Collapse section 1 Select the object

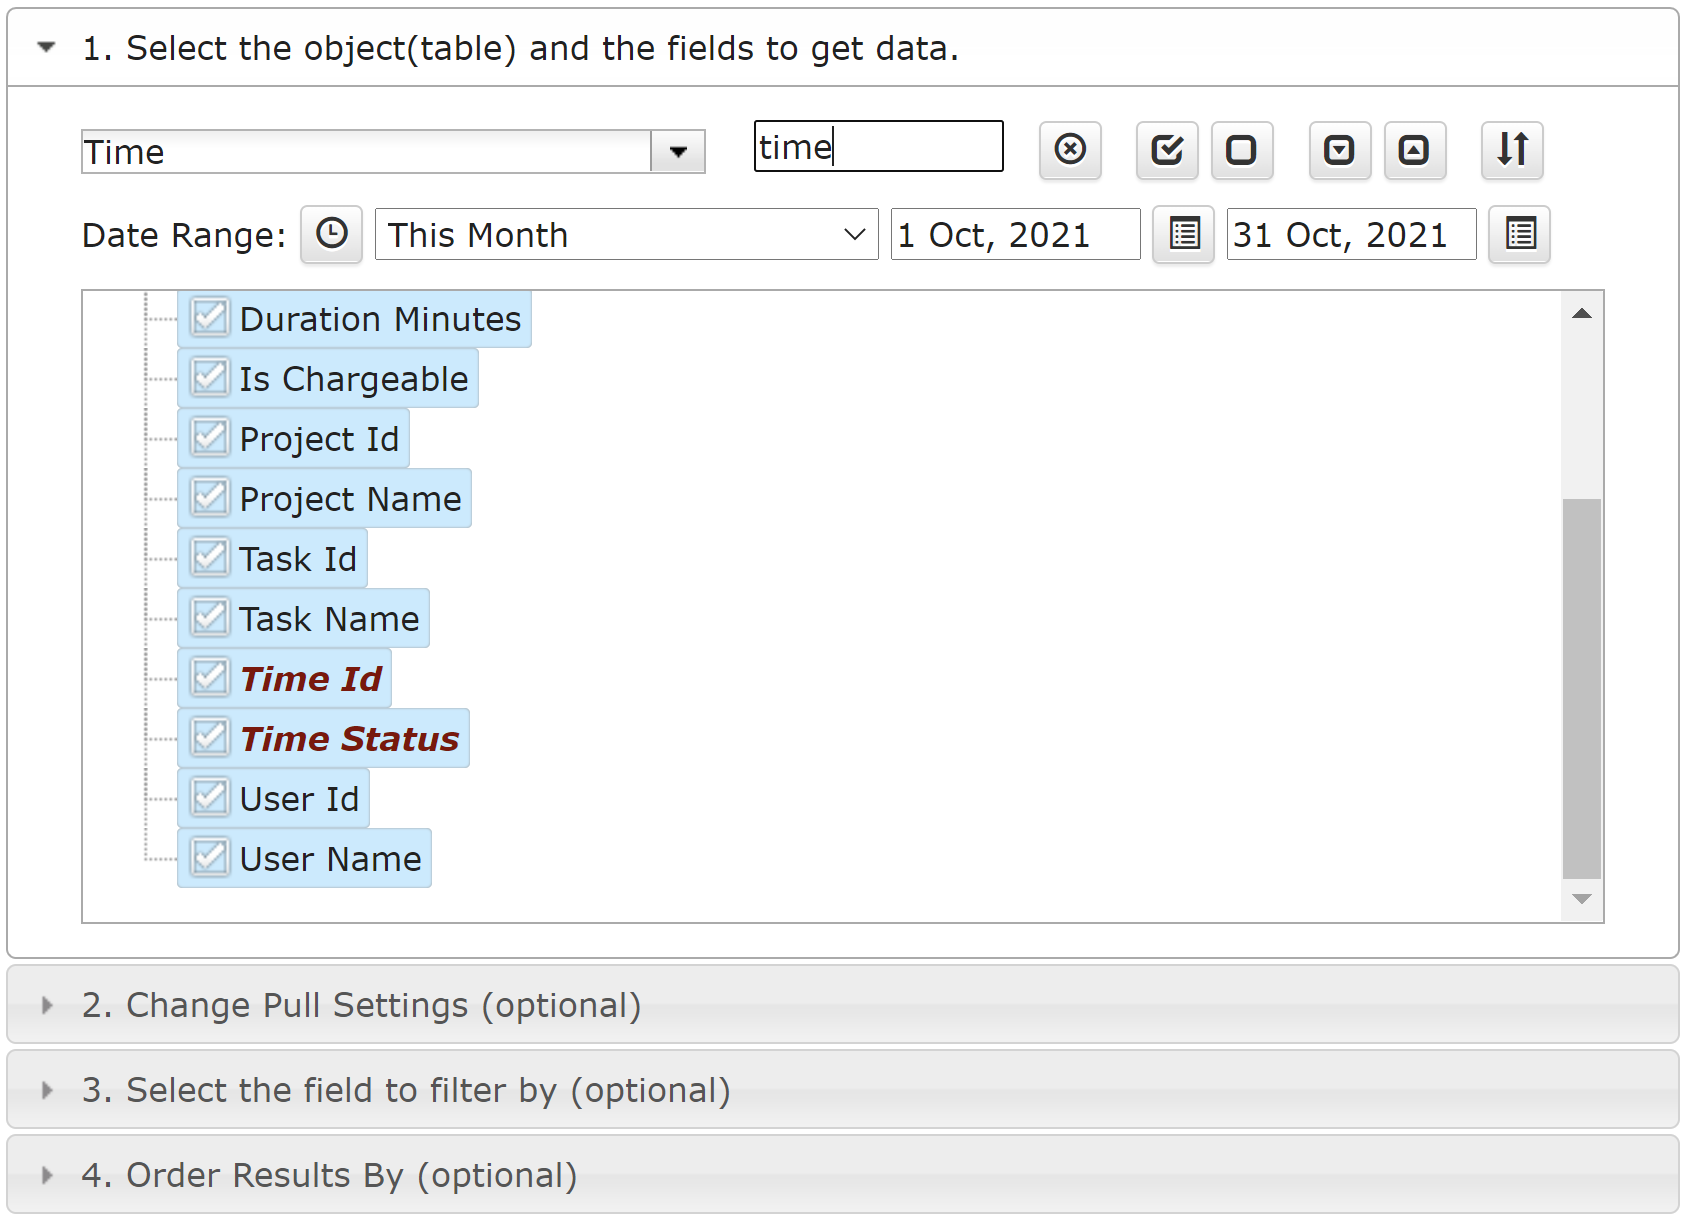point(46,47)
